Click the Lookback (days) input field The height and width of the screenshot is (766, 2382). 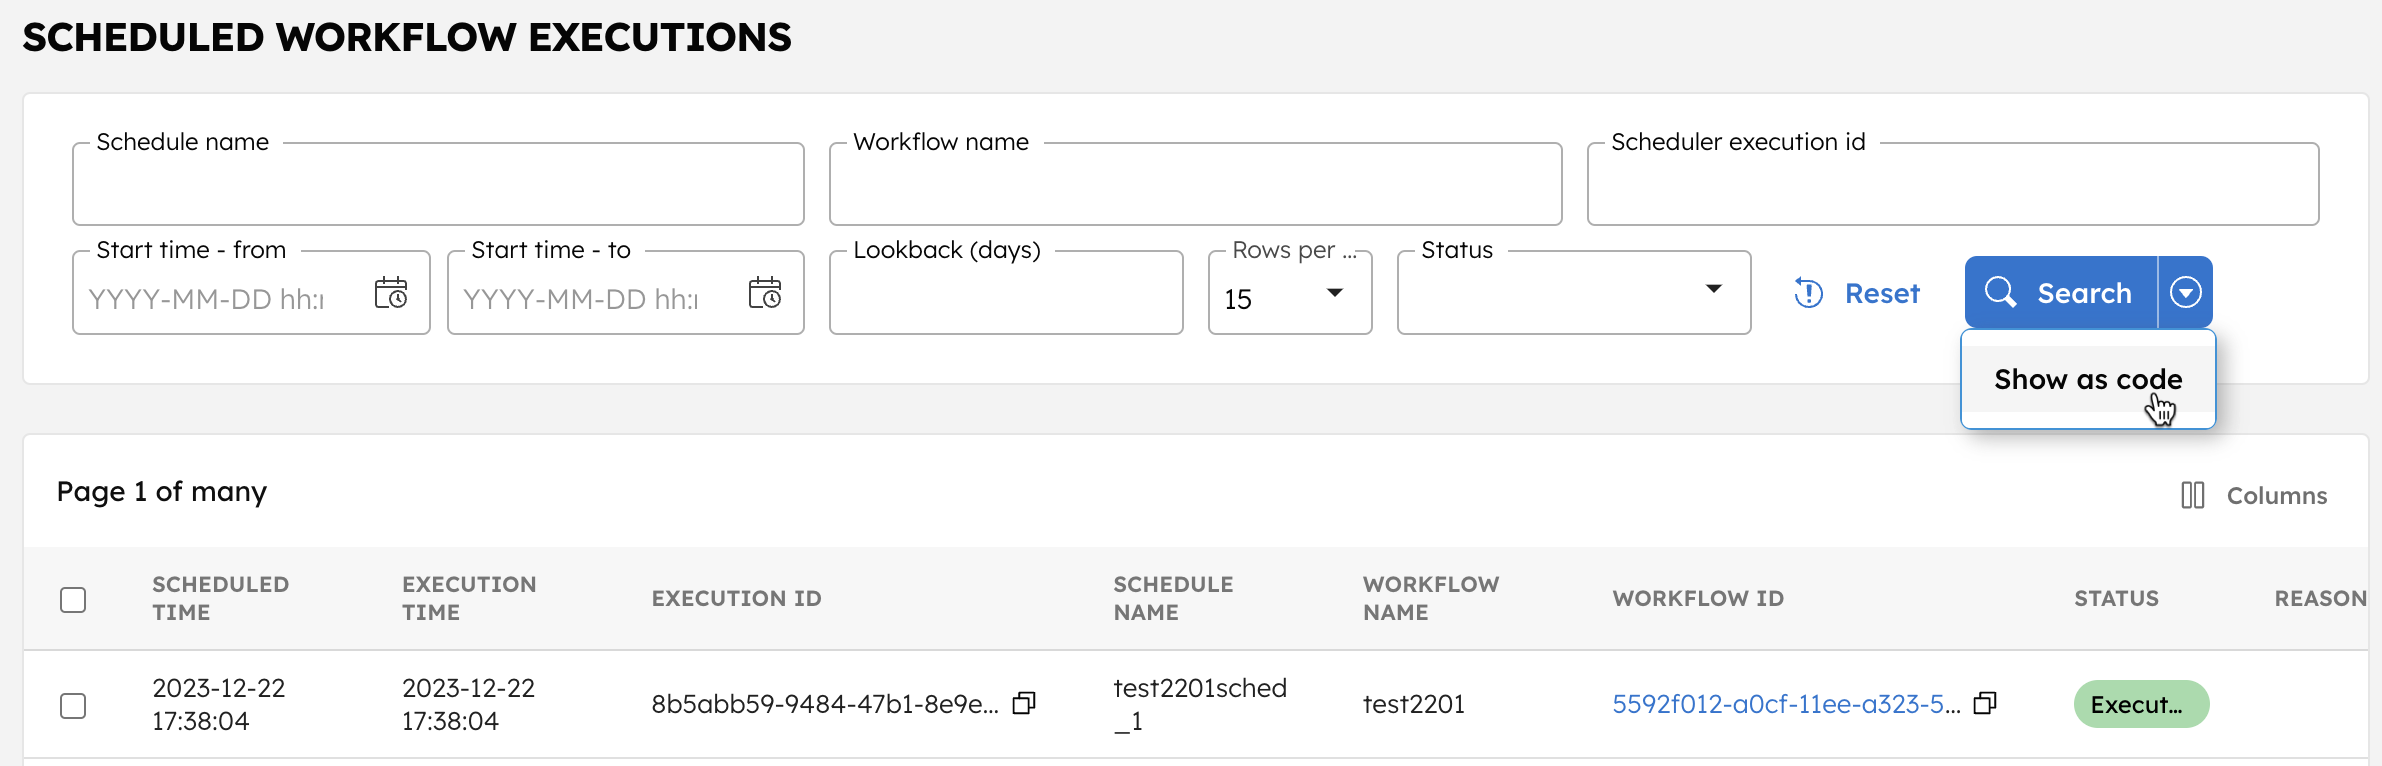[1006, 293]
